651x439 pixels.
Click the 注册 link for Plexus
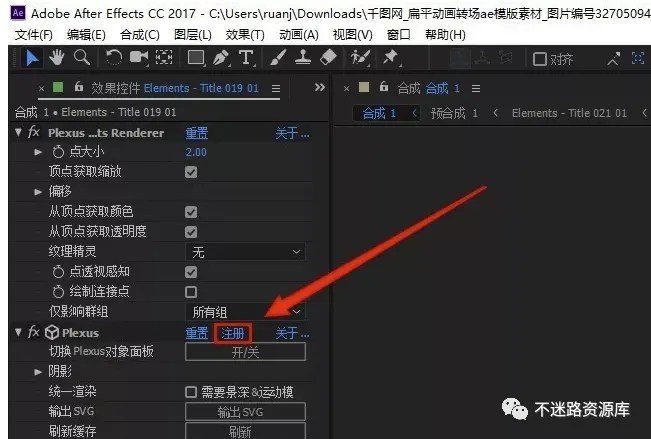click(233, 333)
